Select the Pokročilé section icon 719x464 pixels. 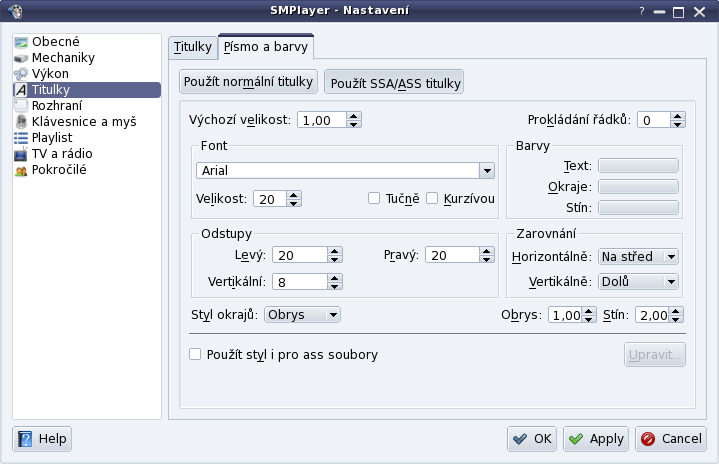[21, 170]
